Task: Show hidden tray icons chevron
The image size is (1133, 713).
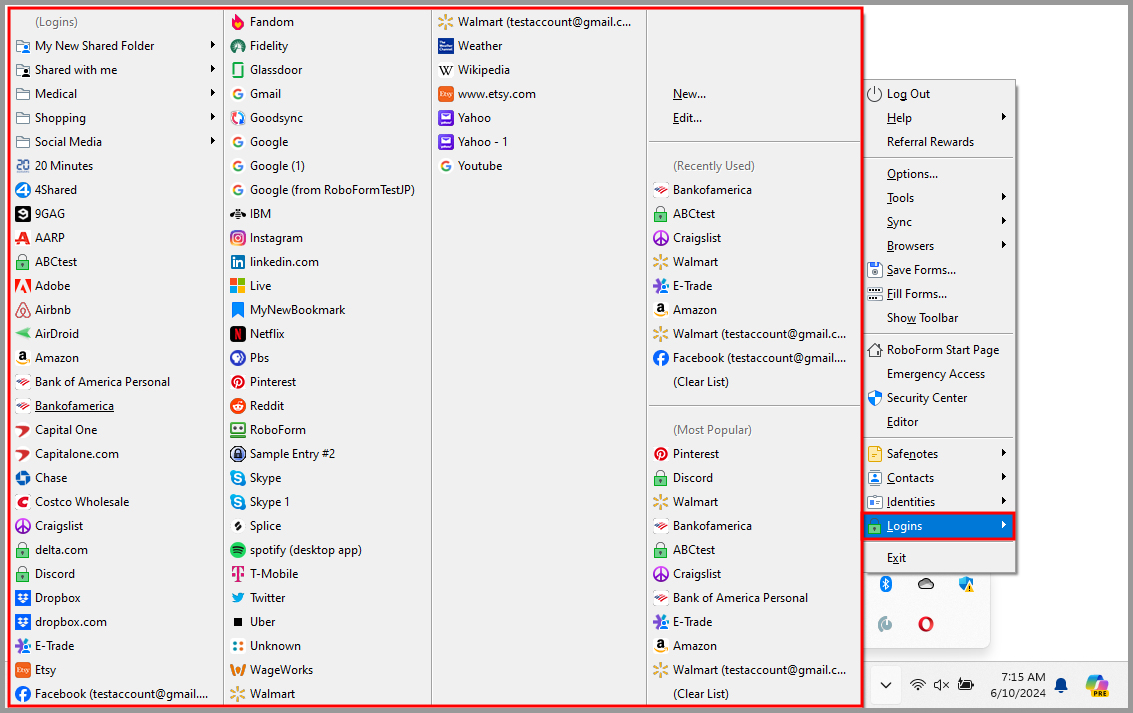Action: pyautogui.click(x=886, y=685)
